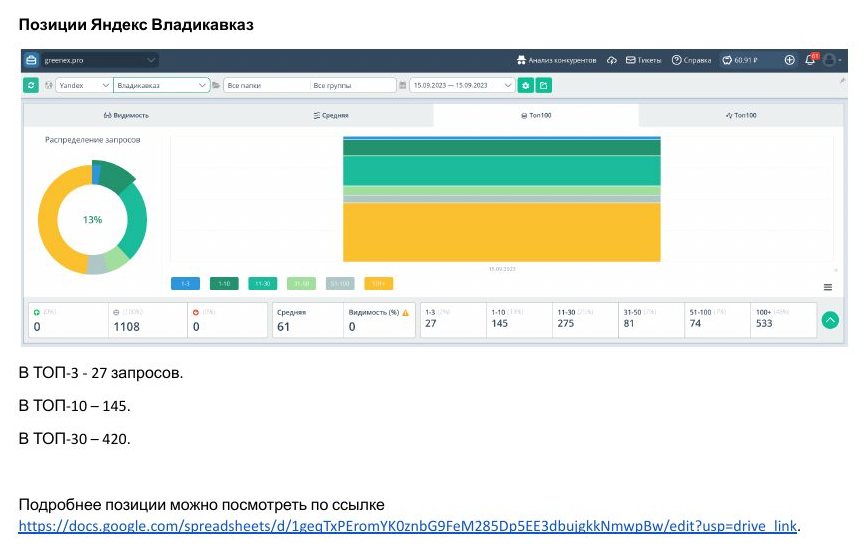Click the cloud upload icon in header
Viewport: 866px width, 555px height.
[x=611, y=60]
